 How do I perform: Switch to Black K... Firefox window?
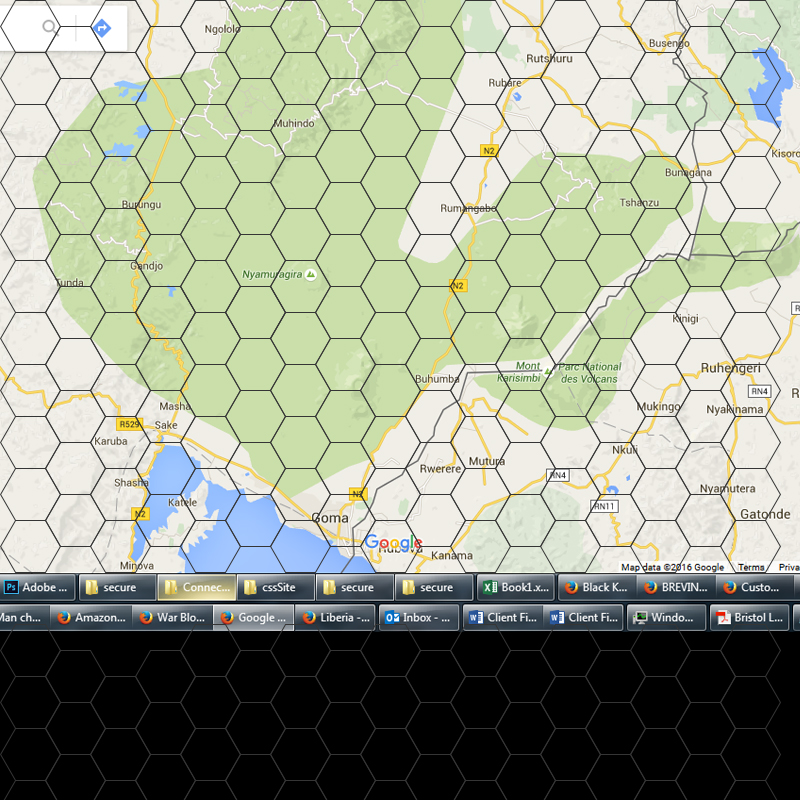tap(596, 587)
